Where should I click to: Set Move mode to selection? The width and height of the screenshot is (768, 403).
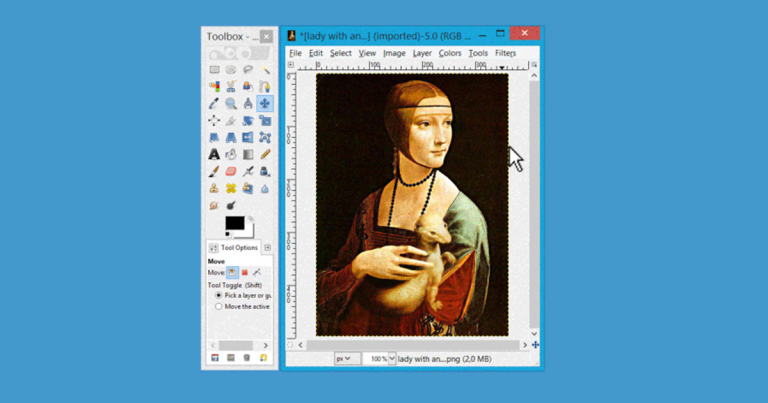(244, 273)
